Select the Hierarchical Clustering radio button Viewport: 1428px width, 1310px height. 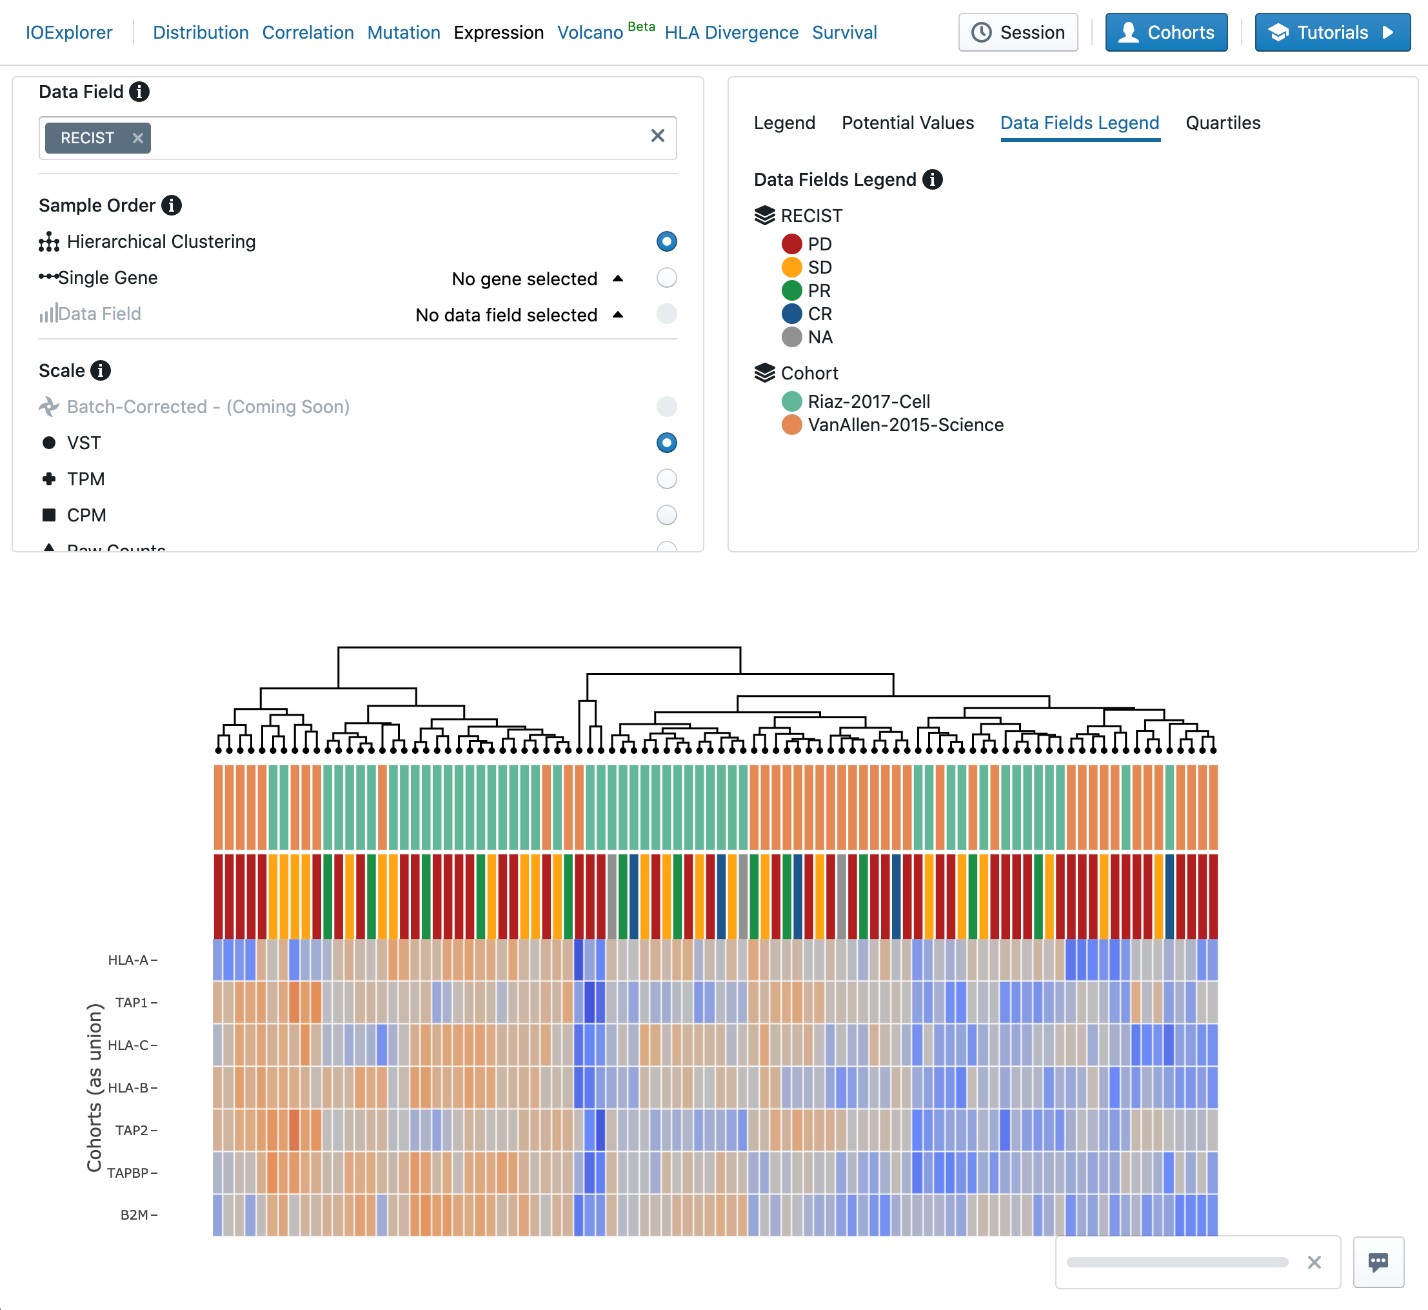tap(666, 241)
